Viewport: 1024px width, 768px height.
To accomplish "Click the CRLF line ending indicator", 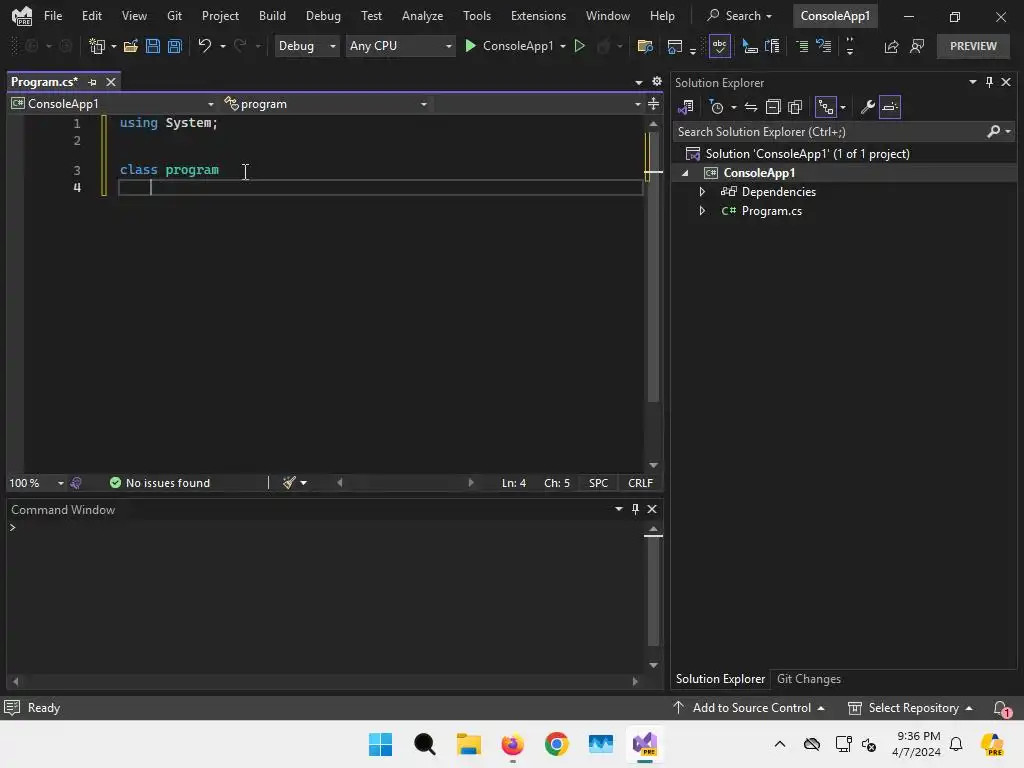I will tap(640, 483).
